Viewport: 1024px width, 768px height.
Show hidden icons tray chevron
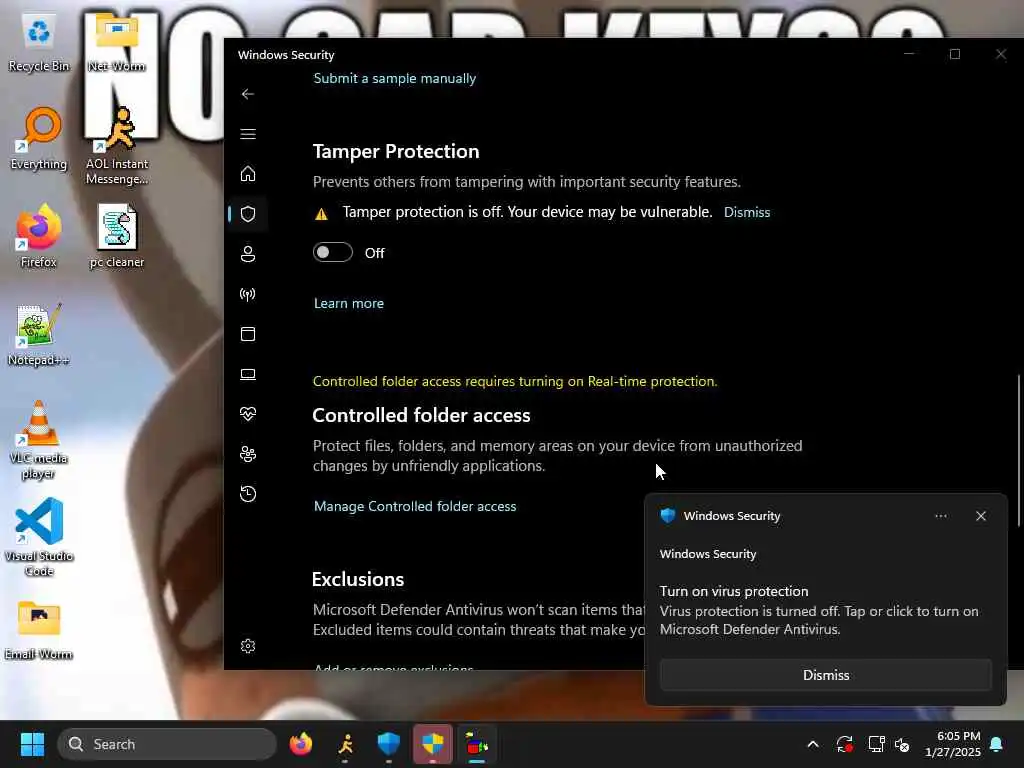point(813,744)
